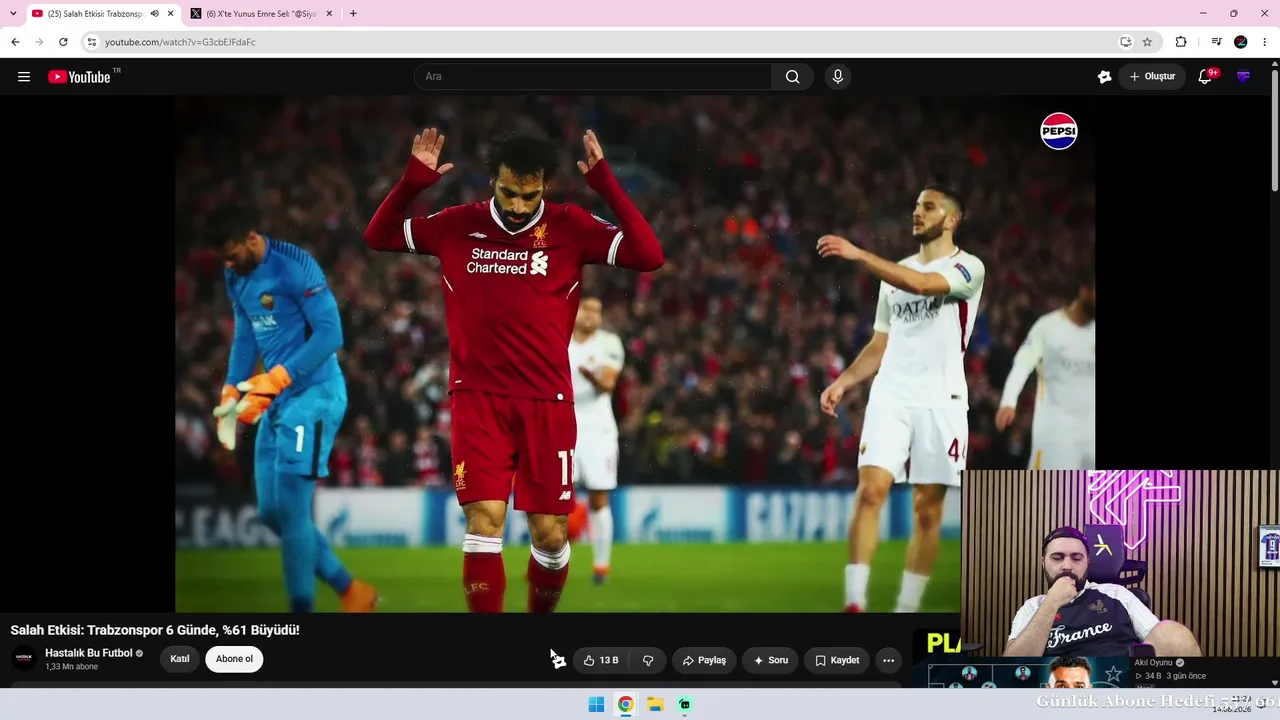Switch to the Salah Etkisi YouTube tab
The image size is (1280, 720).
pos(103,14)
